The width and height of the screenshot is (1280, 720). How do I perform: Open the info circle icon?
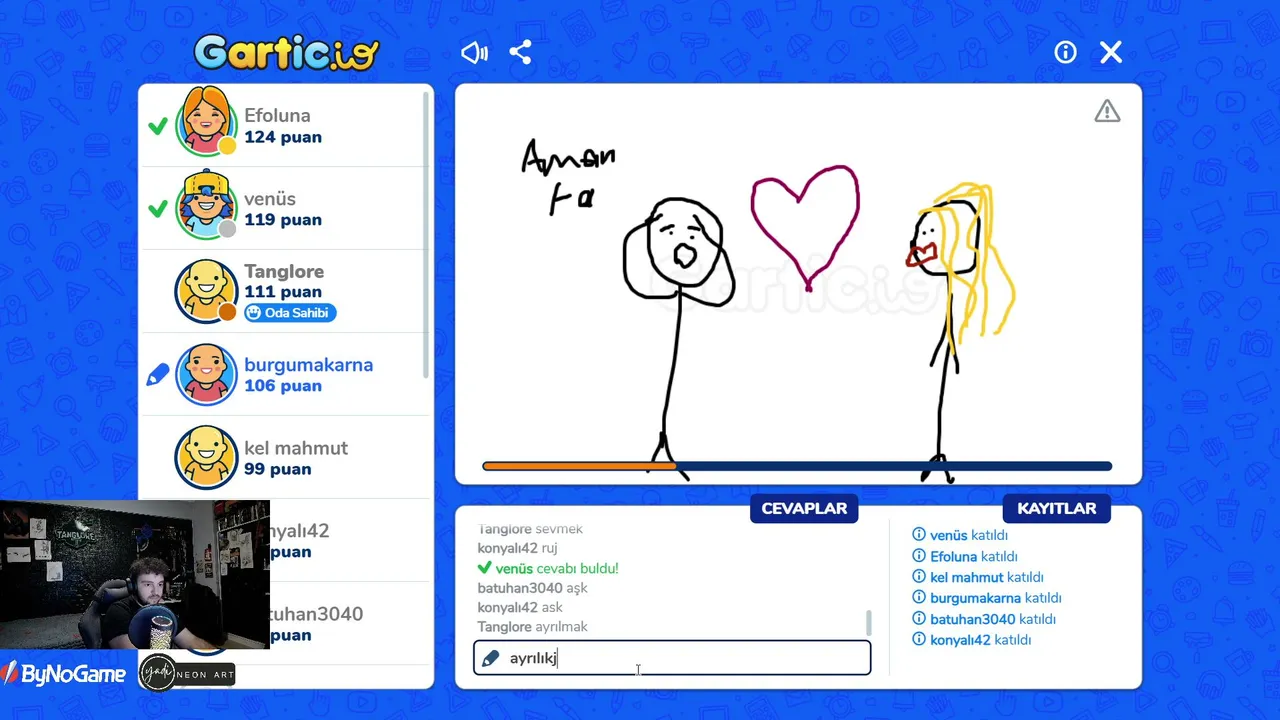coord(1065,53)
